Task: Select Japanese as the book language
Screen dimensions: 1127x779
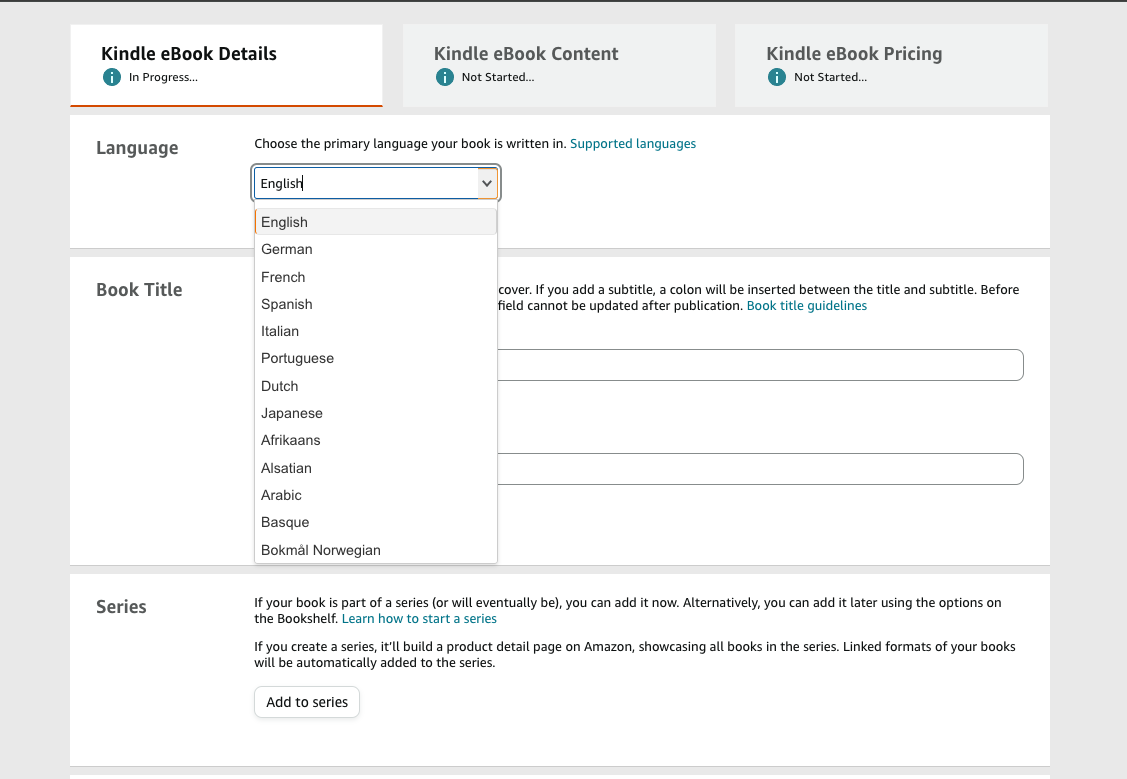Action: pos(292,413)
